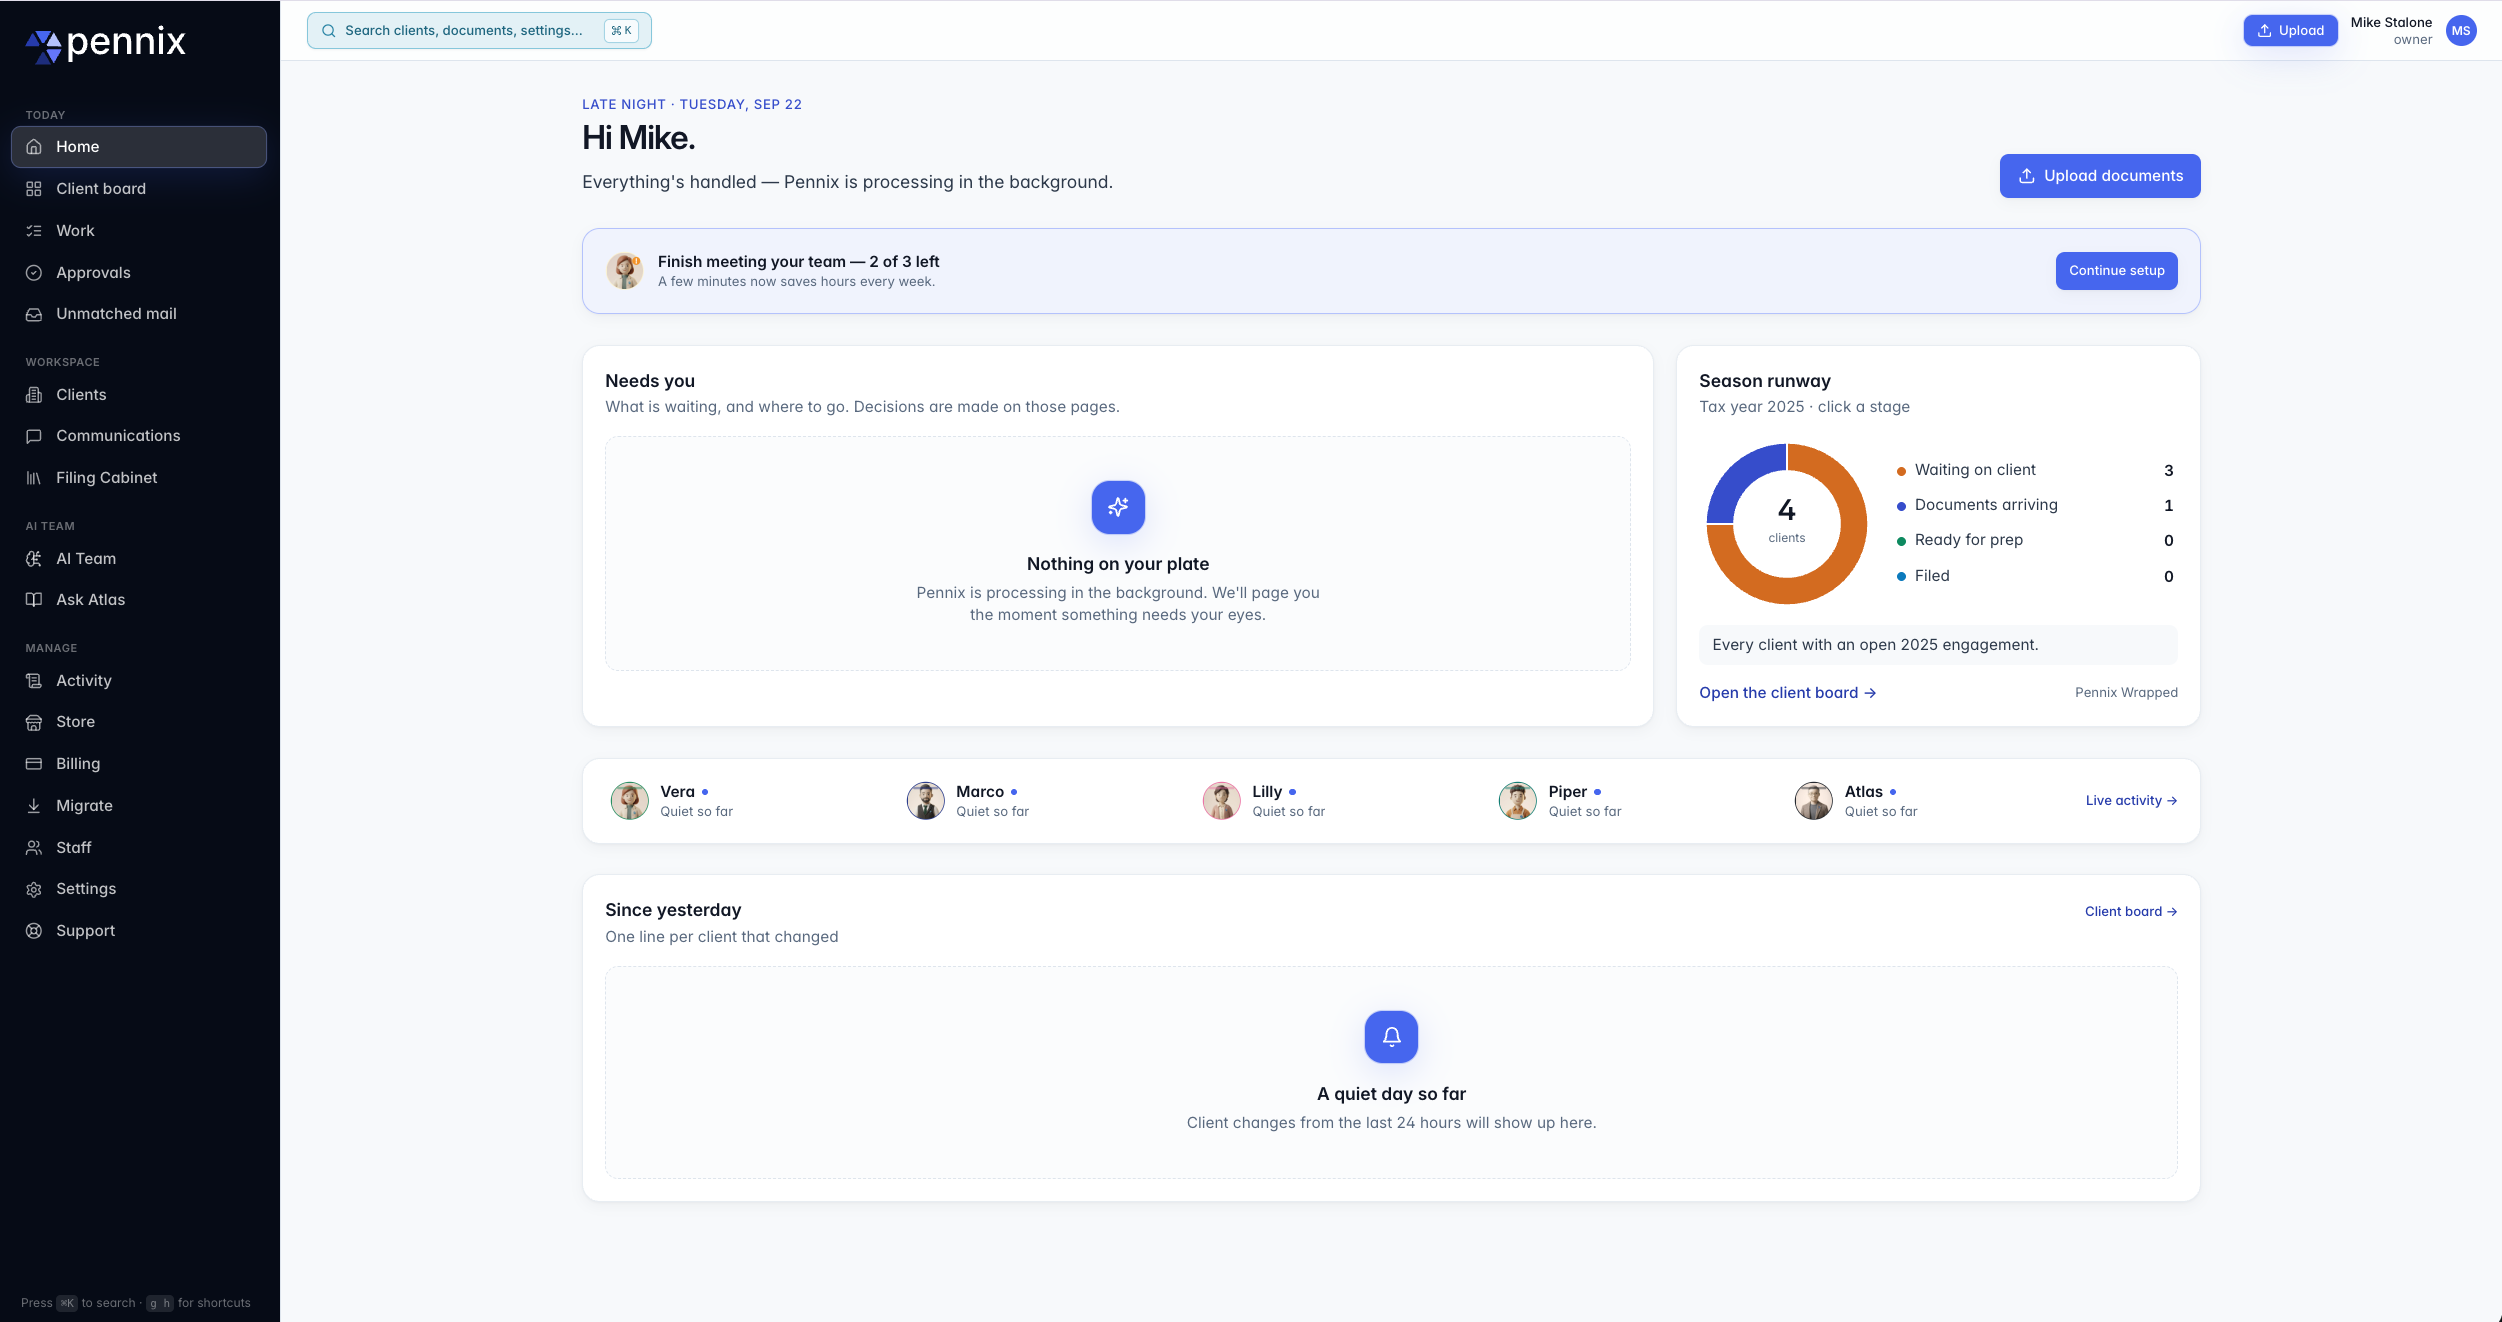Click the Unmatched mail inbox icon

(x=34, y=314)
